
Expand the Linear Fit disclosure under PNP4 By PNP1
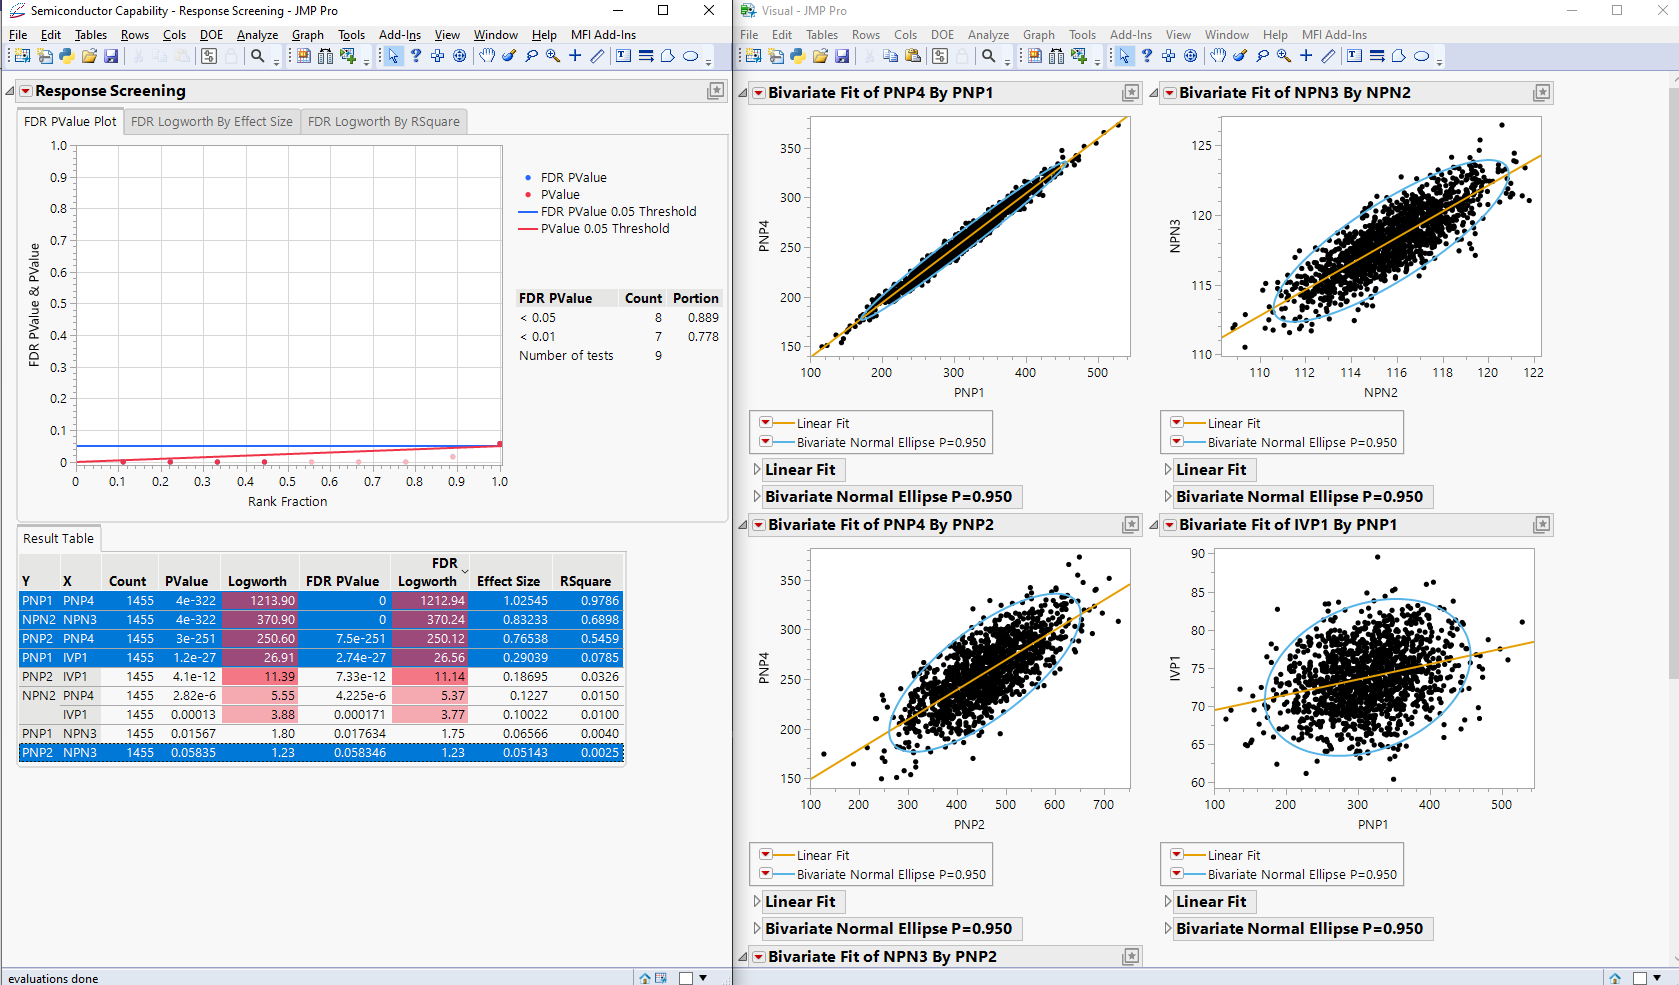[x=756, y=470]
